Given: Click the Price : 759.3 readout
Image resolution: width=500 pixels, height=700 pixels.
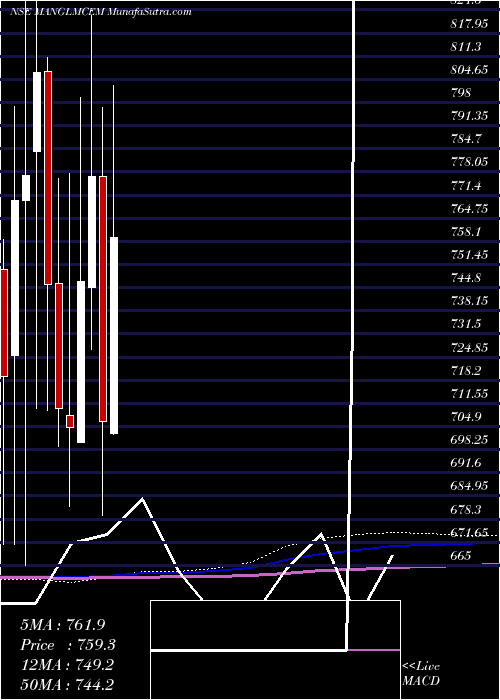Looking at the screenshot, I should click(67, 645).
